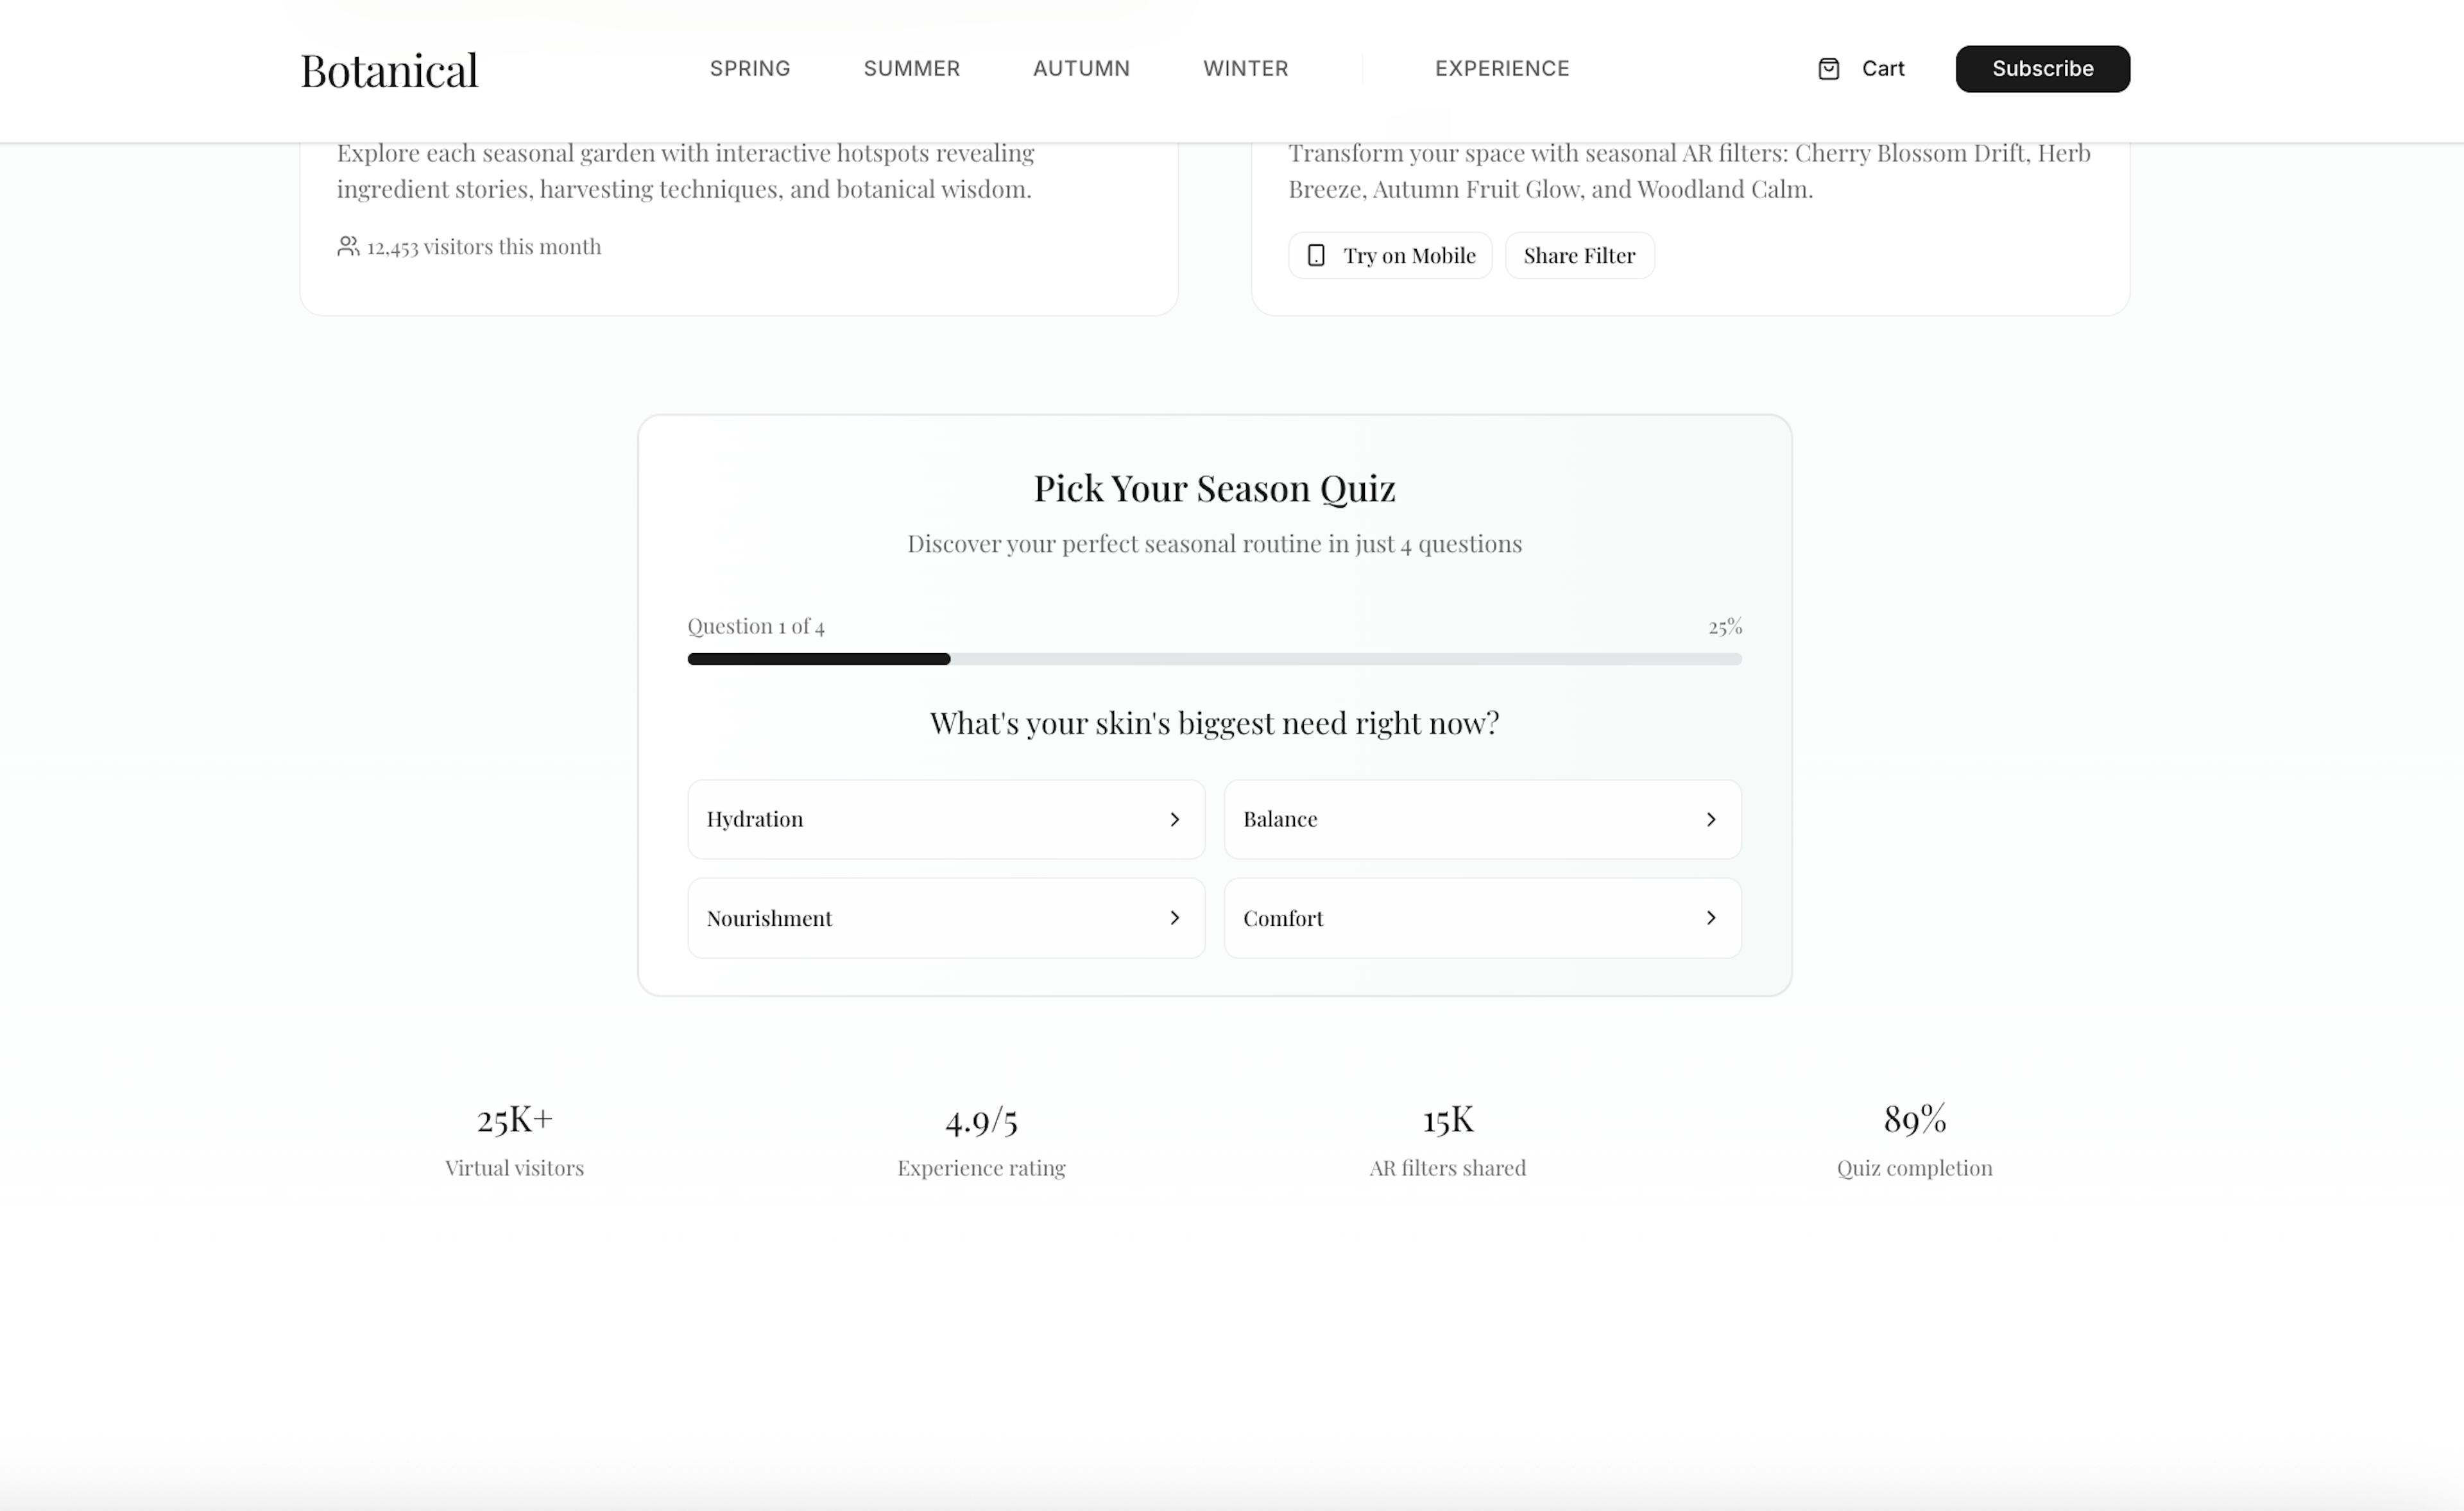Click the mobile phone icon in Try on Mobile
The height and width of the screenshot is (1511, 2464).
point(1316,256)
